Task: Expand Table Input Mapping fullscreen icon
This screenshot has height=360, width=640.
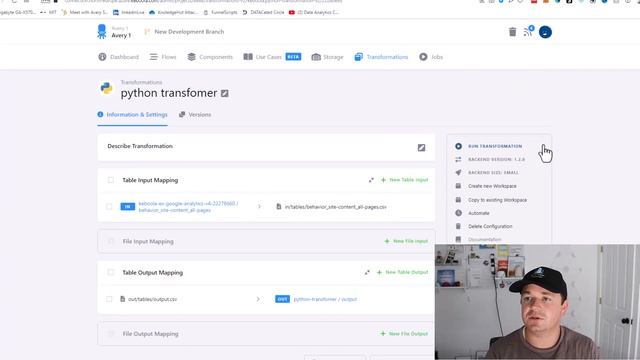Action: [371, 180]
